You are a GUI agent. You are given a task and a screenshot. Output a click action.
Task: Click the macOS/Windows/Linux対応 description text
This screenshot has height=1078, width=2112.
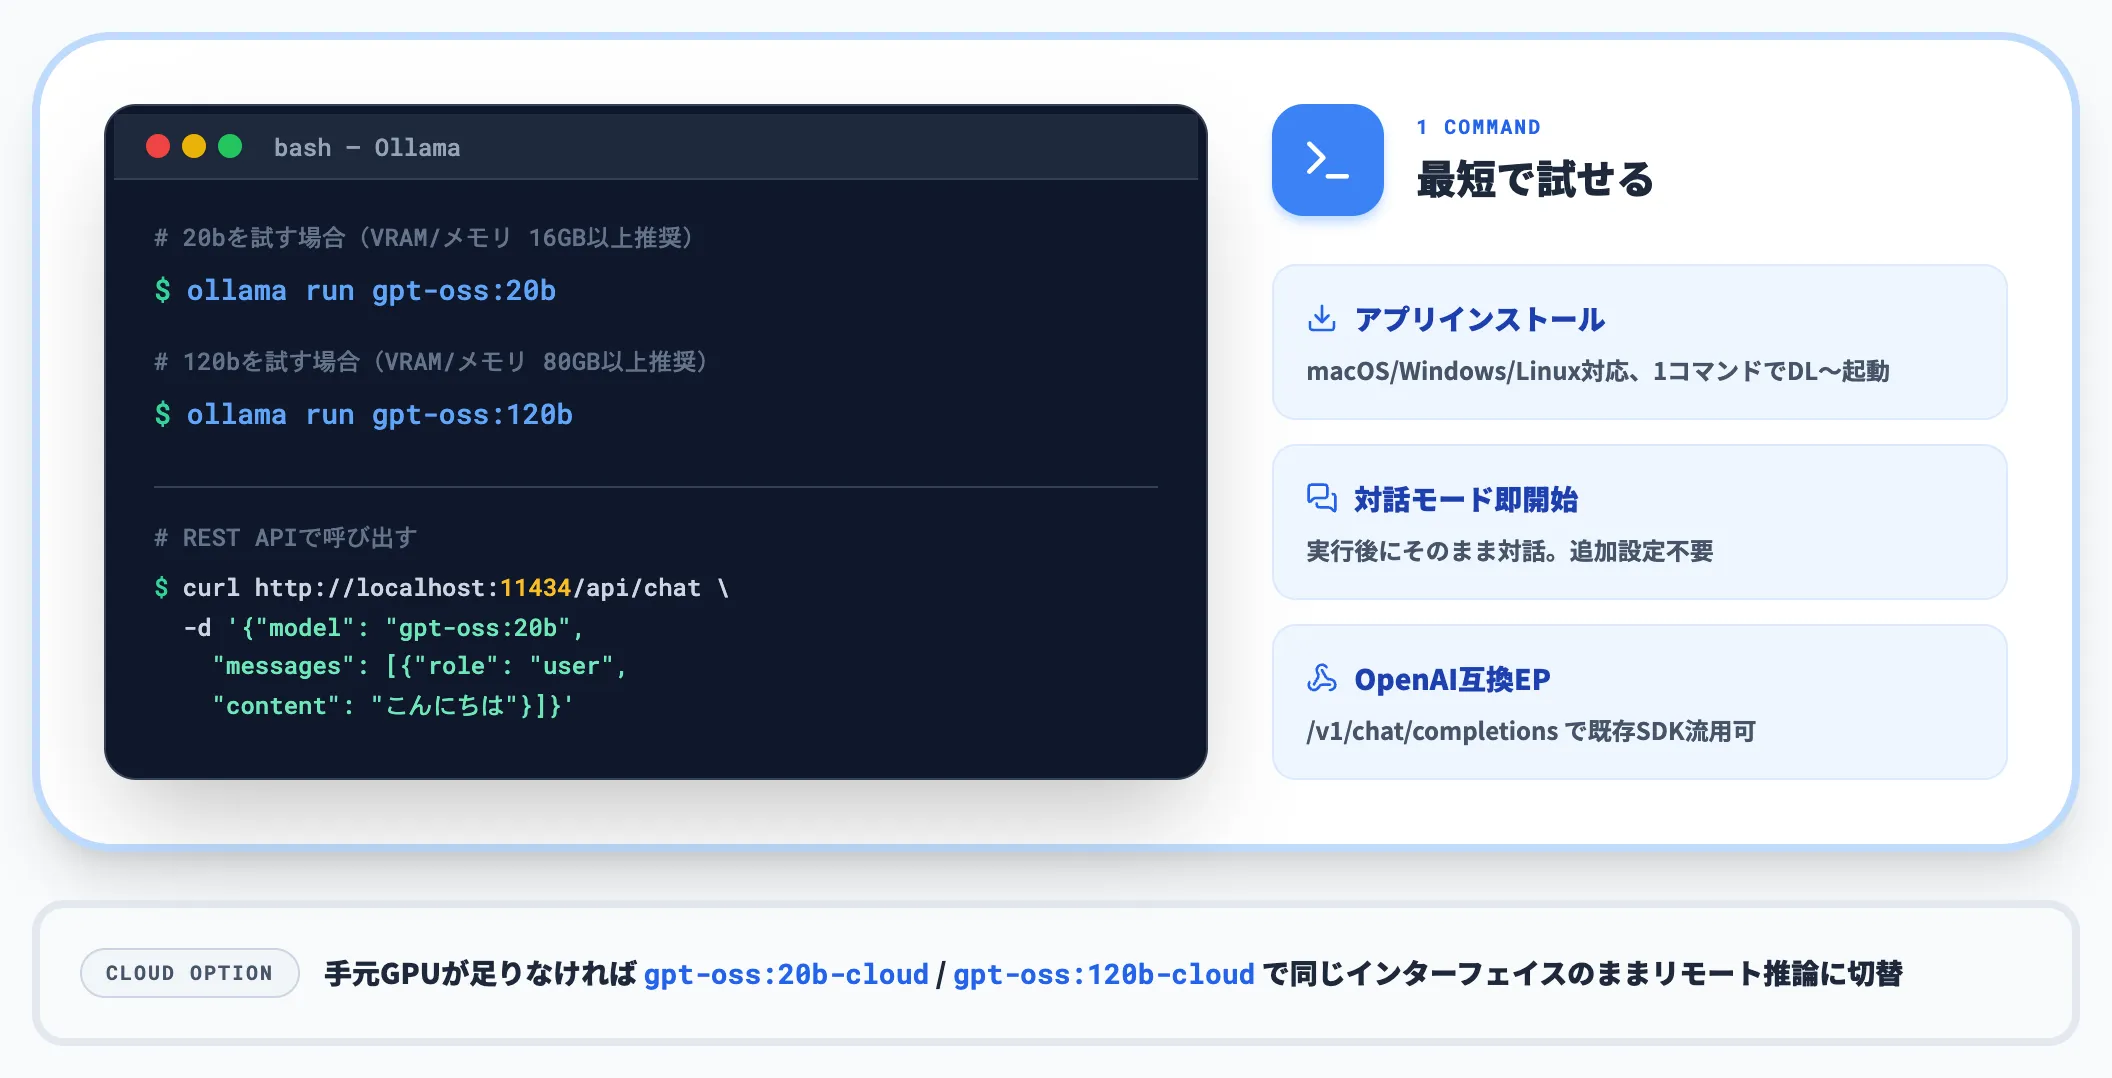point(1598,371)
